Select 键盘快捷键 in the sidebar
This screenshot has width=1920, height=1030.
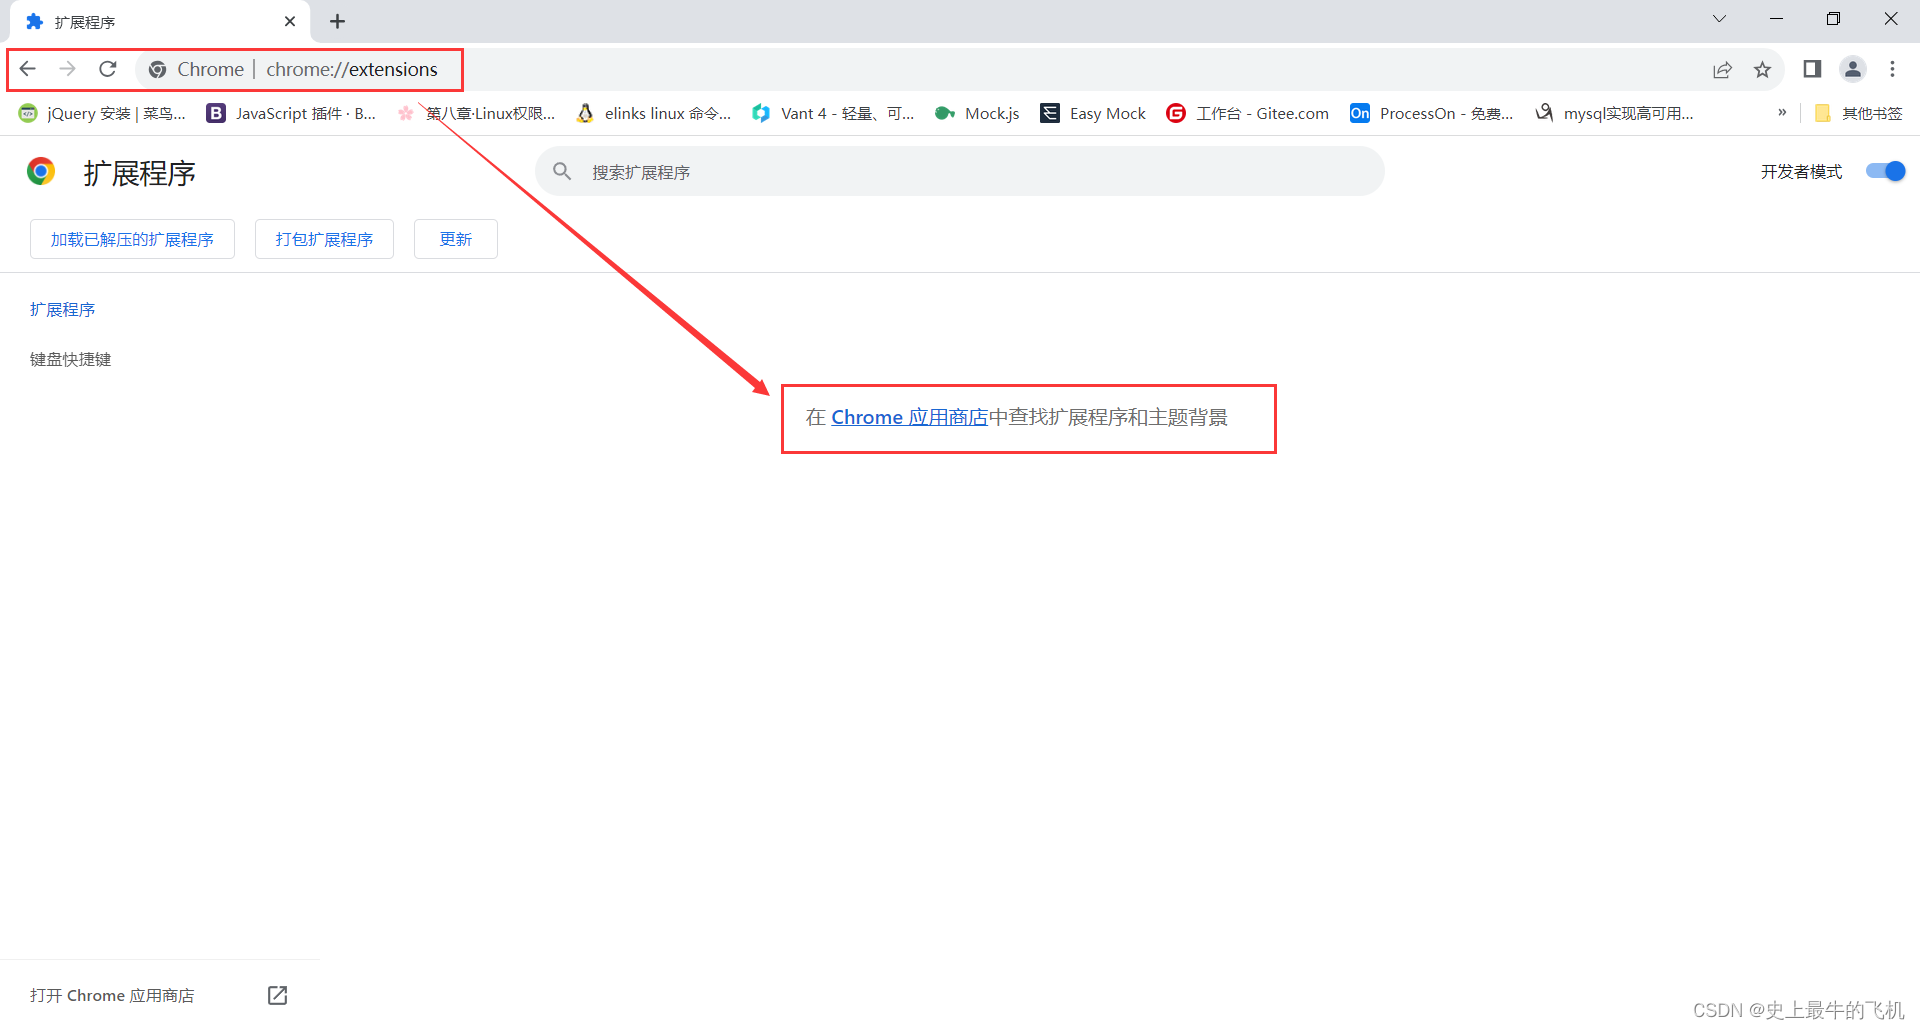coord(70,359)
